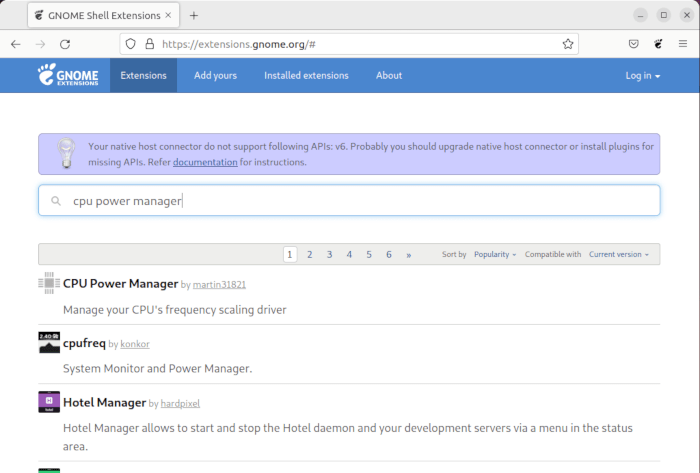Maximize the browser window
Viewport: 700px width, 473px height.
663,15
